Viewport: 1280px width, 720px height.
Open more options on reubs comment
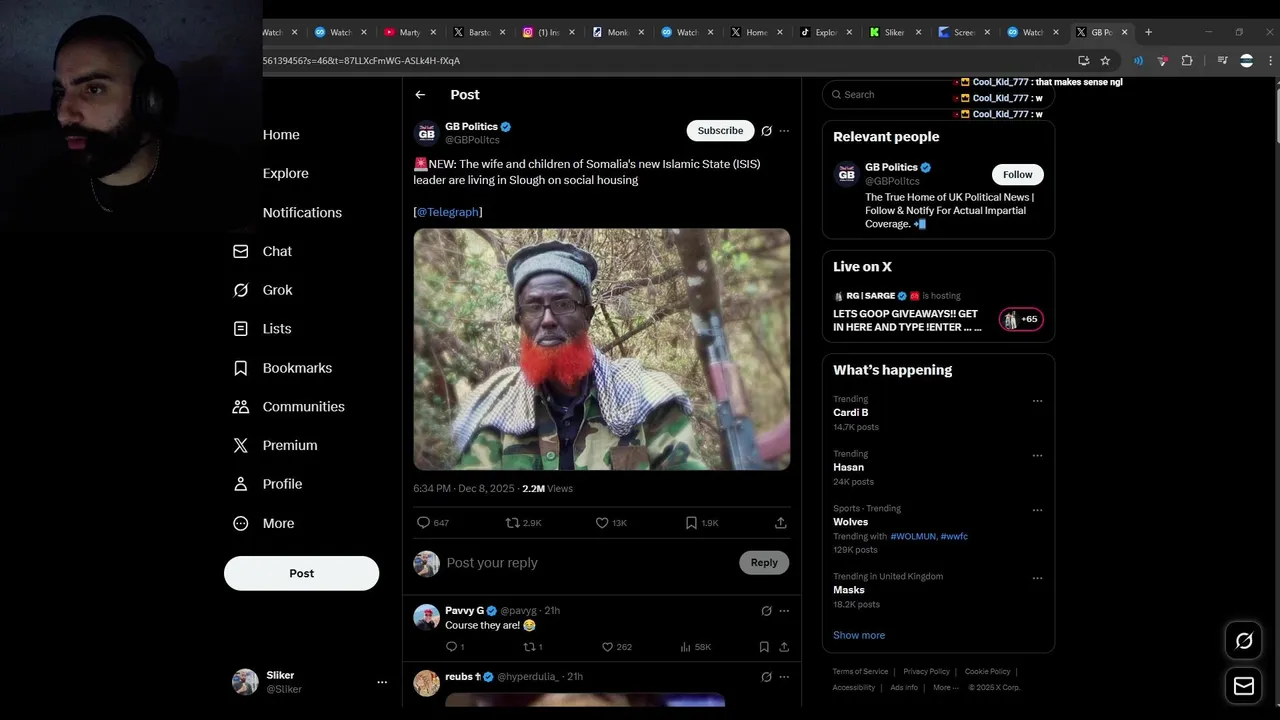click(x=784, y=677)
